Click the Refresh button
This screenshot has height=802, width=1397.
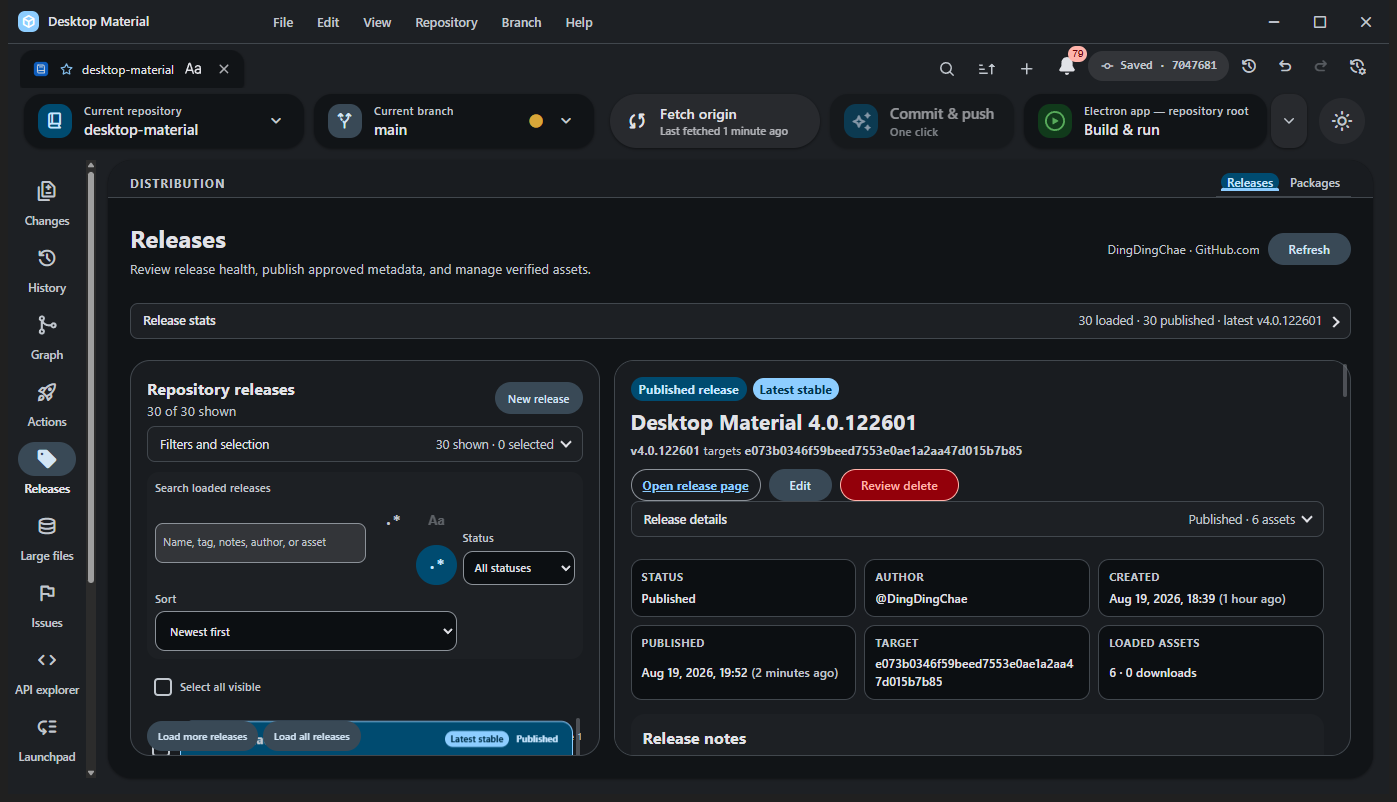pyautogui.click(x=1309, y=249)
